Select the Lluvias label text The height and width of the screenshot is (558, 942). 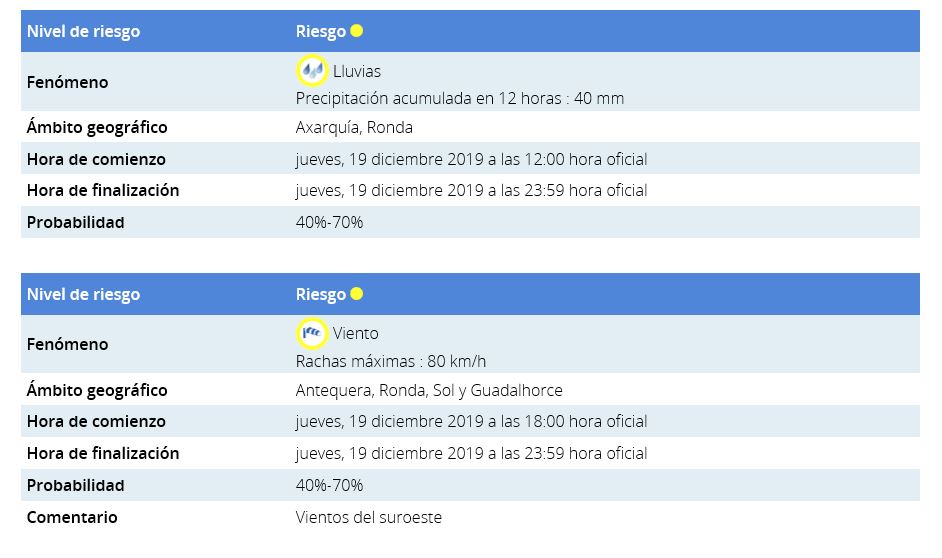pos(357,71)
